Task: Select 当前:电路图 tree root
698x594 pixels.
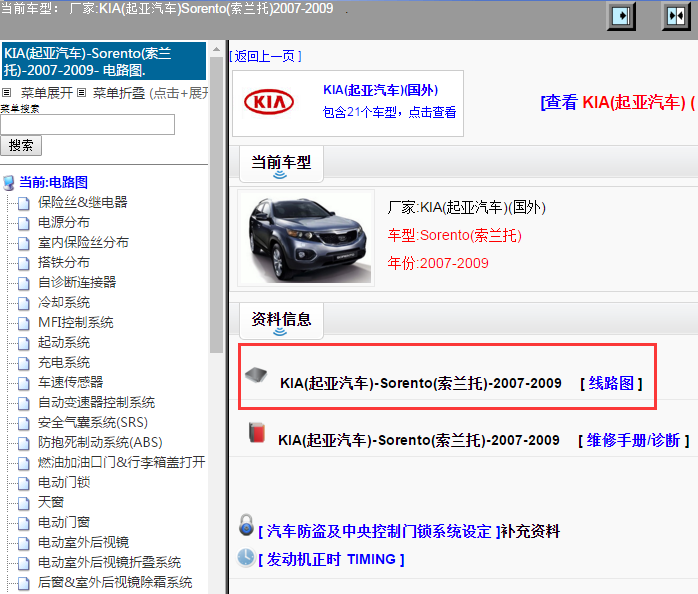Action: [x=53, y=182]
